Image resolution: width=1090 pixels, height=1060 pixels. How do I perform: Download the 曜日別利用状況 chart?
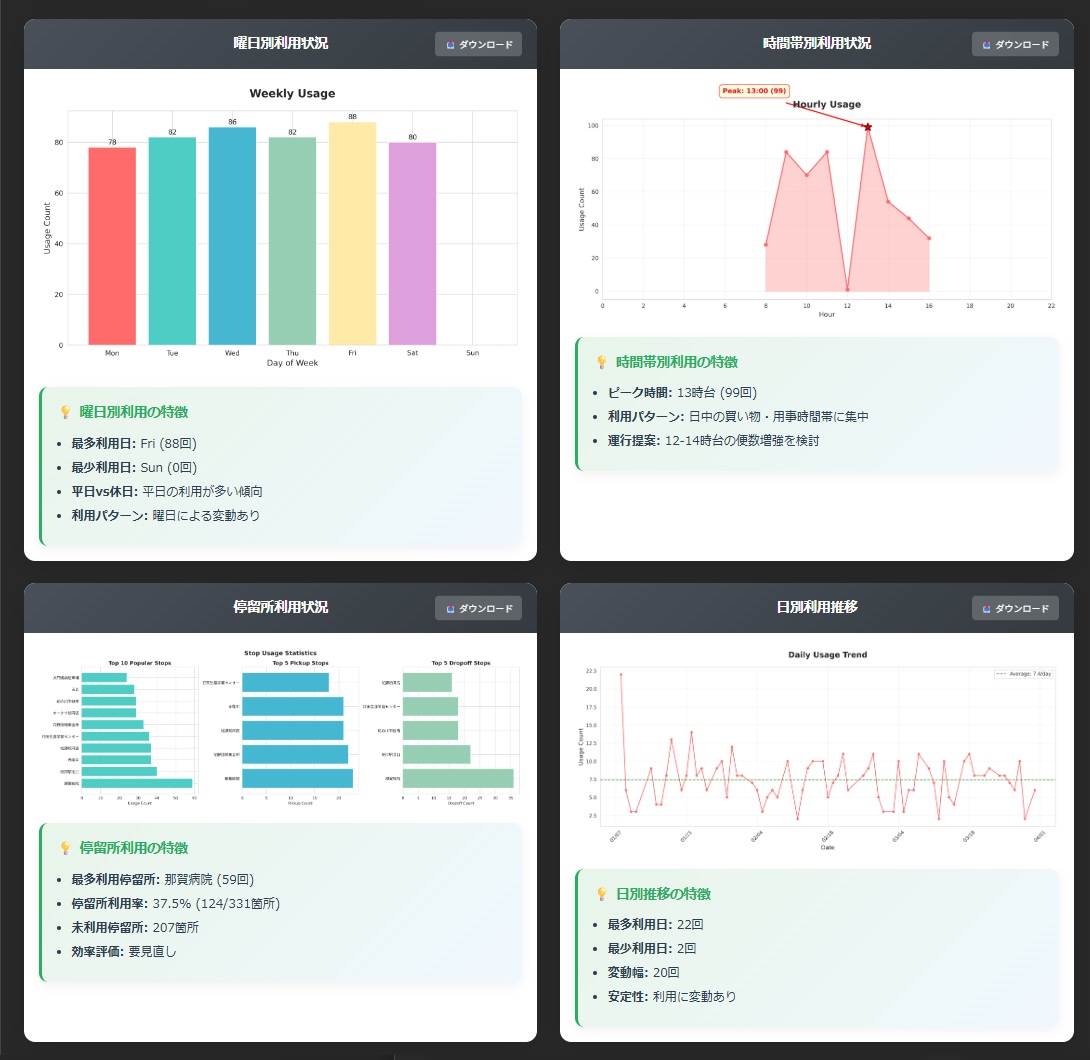(x=478, y=44)
